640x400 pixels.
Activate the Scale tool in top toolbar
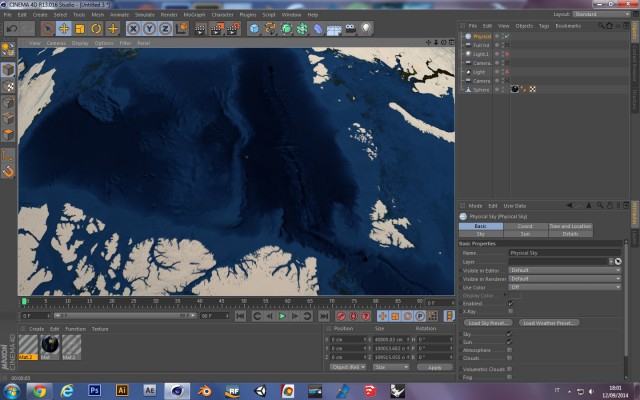pyautogui.click(x=80, y=29)
